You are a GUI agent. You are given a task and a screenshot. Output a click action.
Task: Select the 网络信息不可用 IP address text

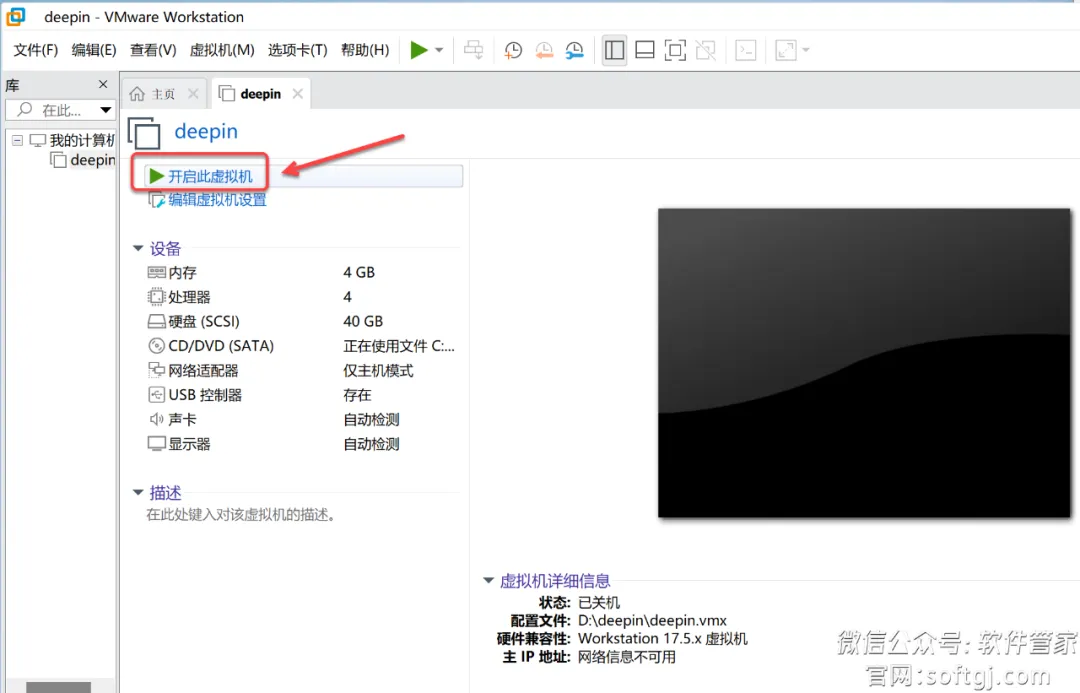coord(627,657)
